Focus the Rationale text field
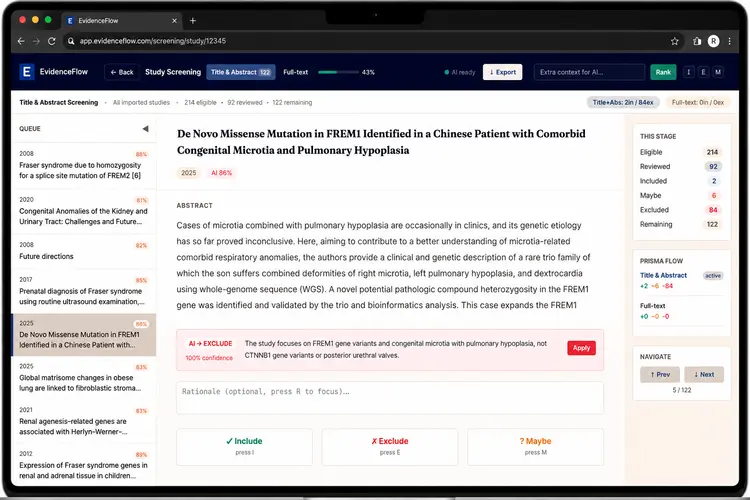This screenshot has width=750, height=500. [x=390, y=398]
